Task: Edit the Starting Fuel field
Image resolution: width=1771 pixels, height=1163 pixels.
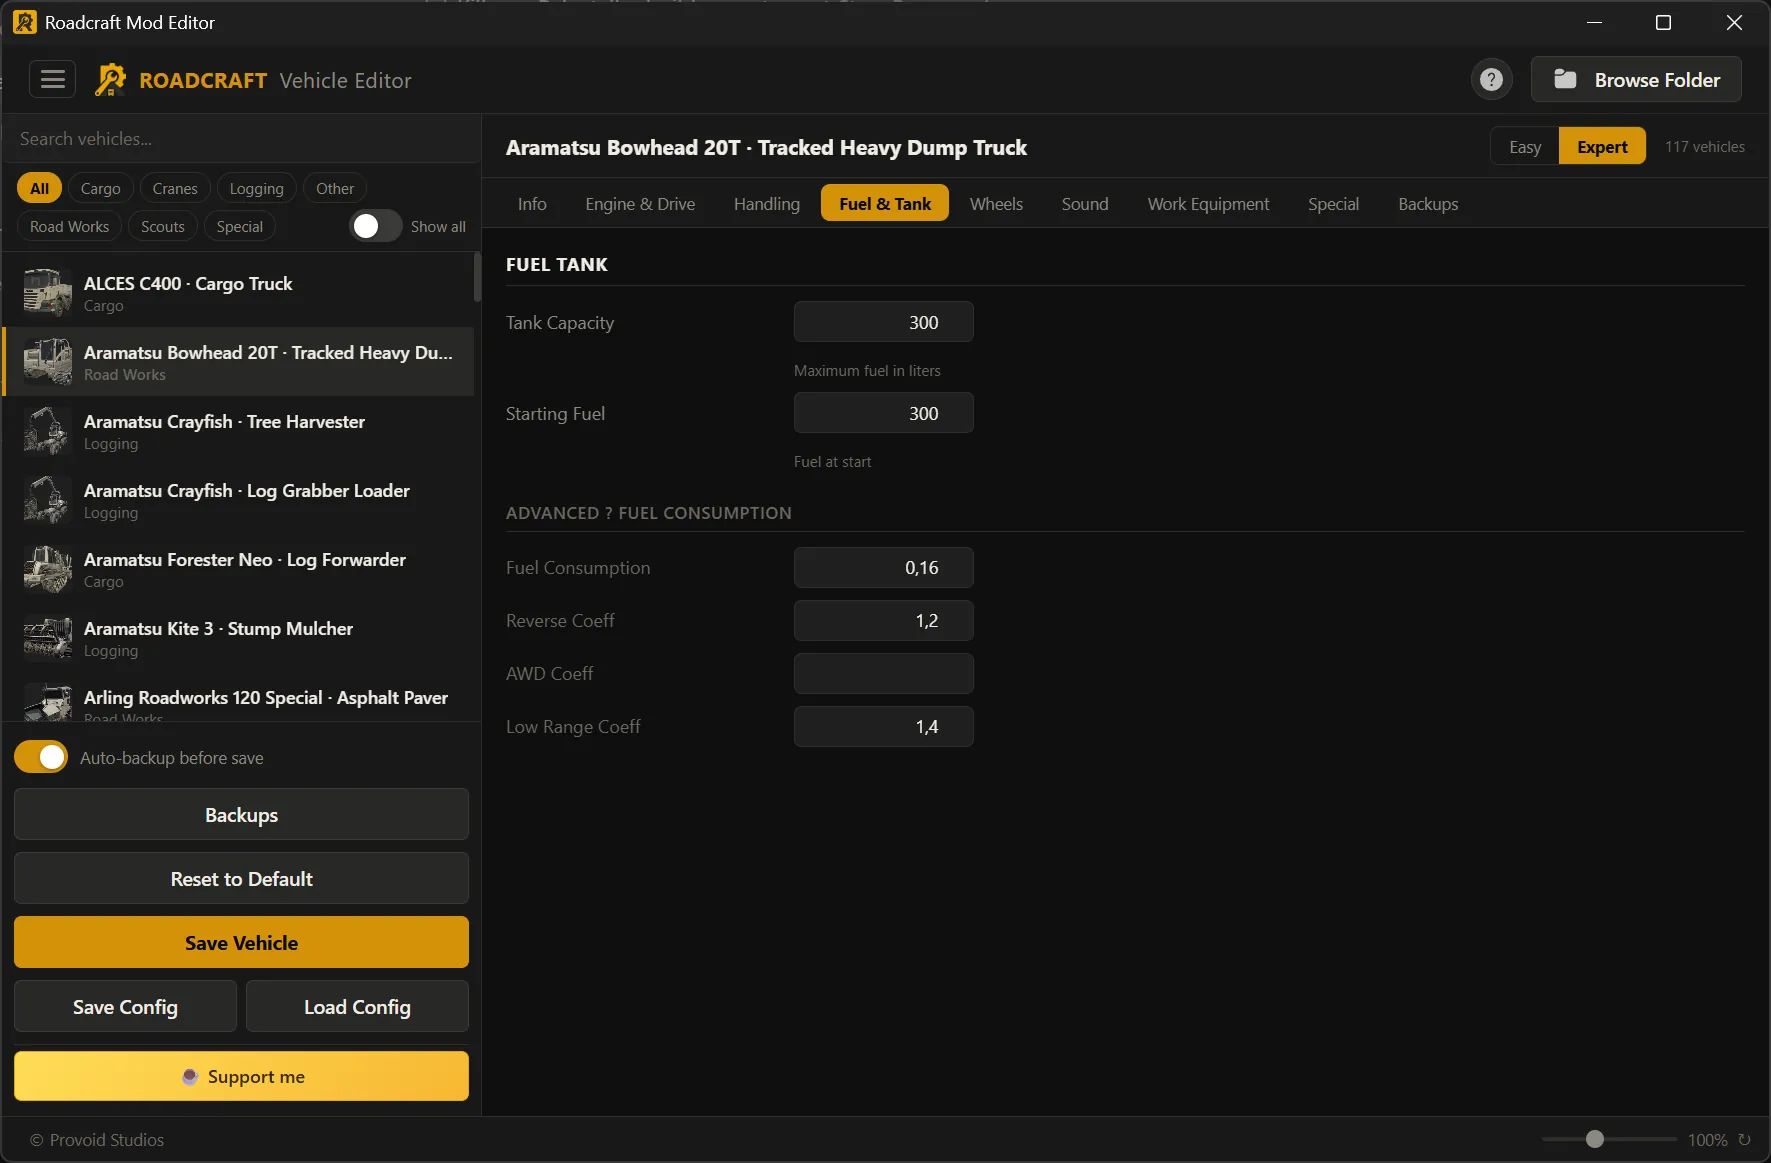Action: [x=883, y=413]
